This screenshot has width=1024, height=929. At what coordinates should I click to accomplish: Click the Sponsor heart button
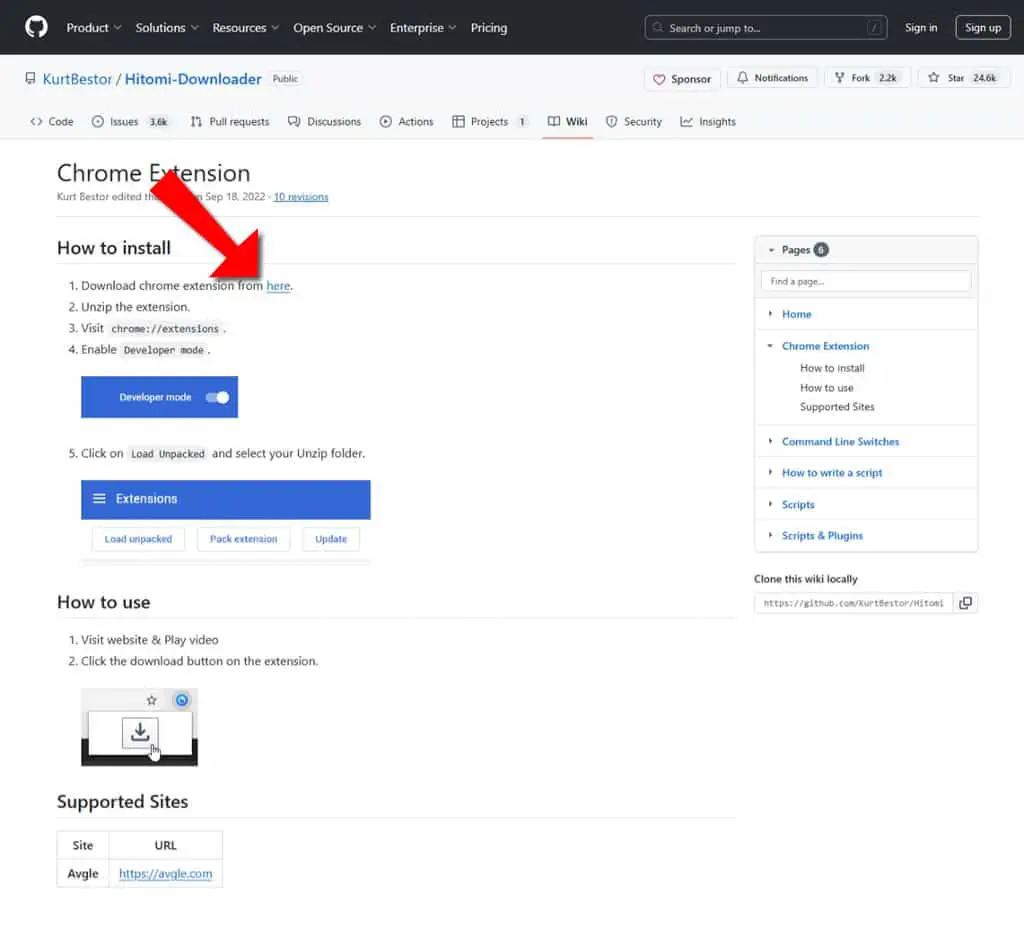click(682, 79)
